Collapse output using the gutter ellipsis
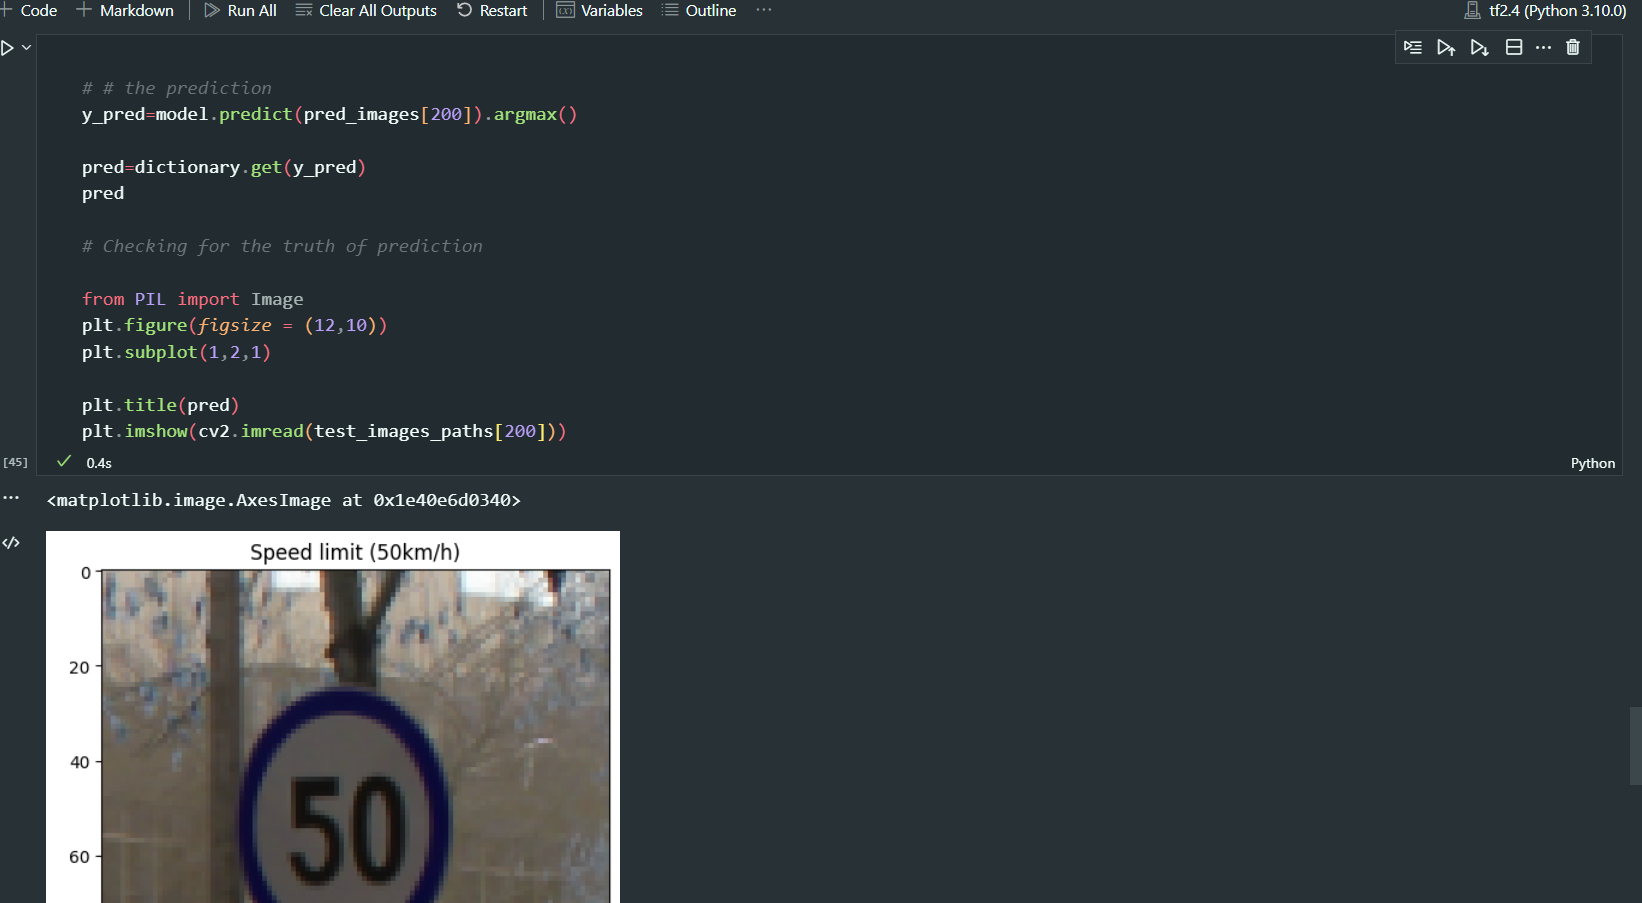This screenshot has height=903, width=1642. [x=11, y=497]
